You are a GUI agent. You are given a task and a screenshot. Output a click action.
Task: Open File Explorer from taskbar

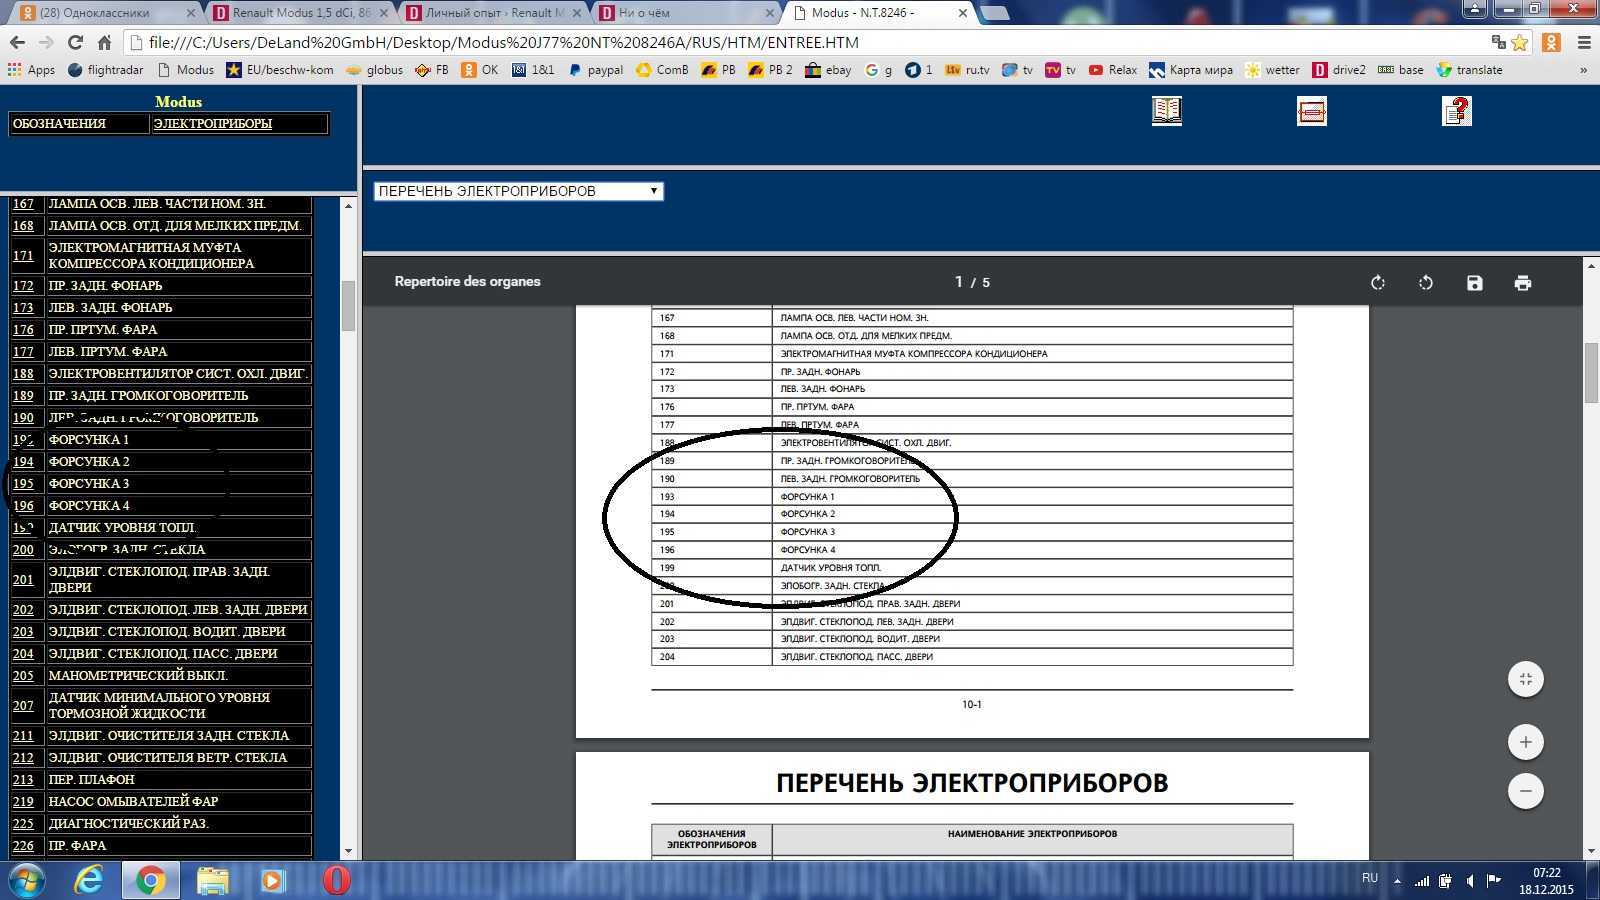click(x=212, y=880)
